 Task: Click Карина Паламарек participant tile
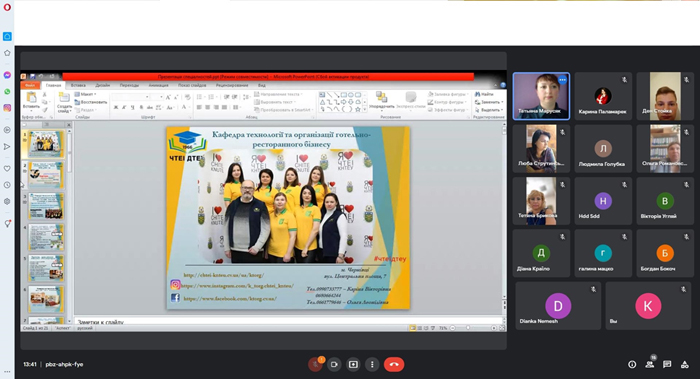click(x=603, y=96)
